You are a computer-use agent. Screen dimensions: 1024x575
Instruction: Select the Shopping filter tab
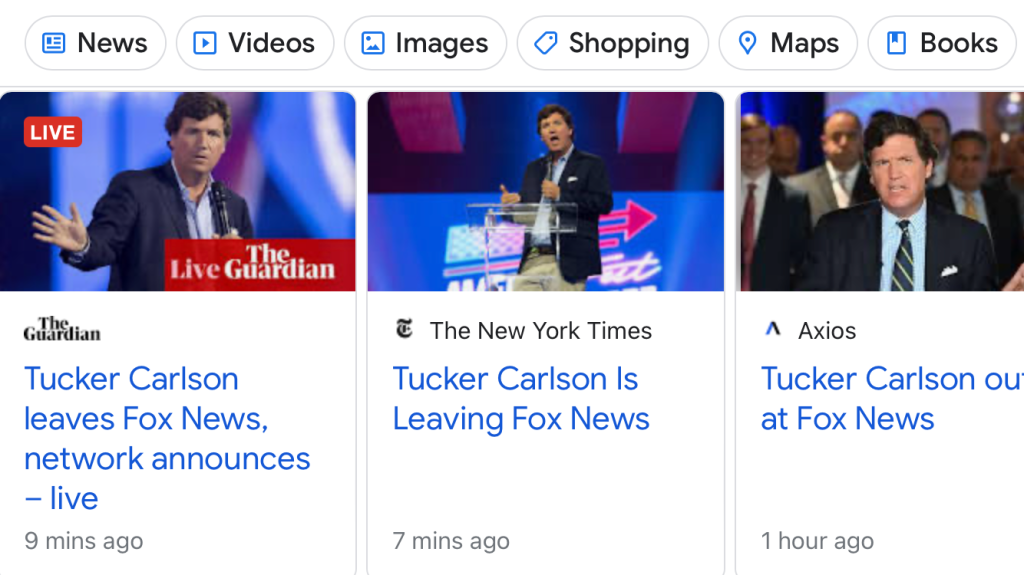pyautogui.click(x=612, y=43)
